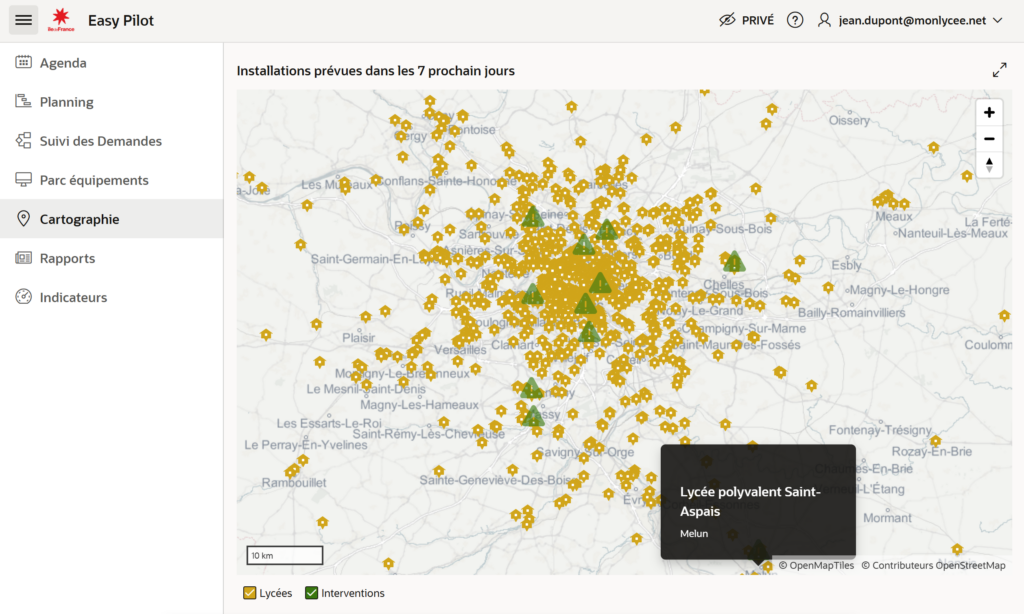Click the Cartographie map pin icon

pyautogui.click(x=24, y=219)
